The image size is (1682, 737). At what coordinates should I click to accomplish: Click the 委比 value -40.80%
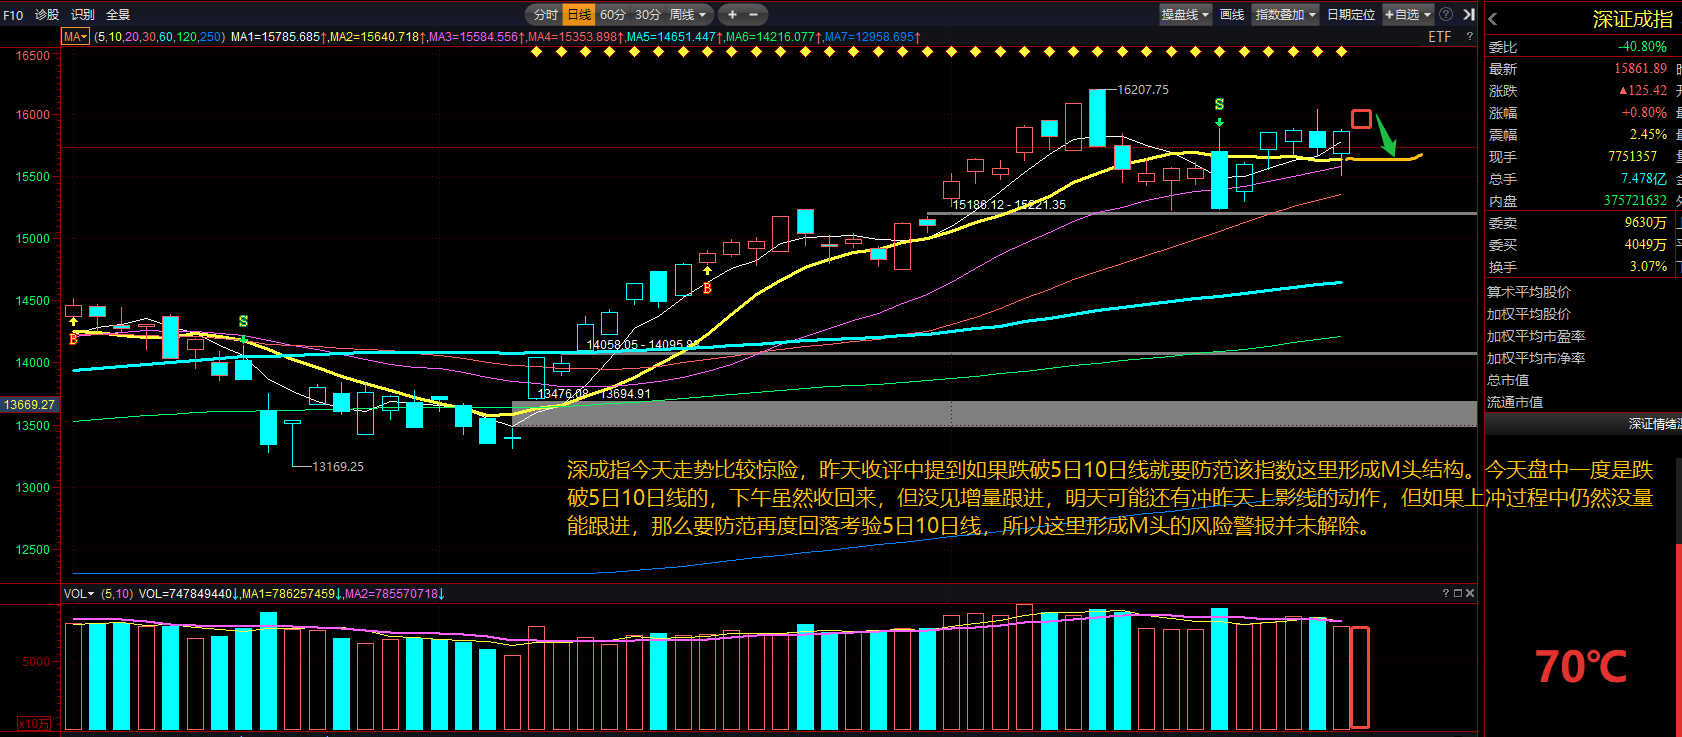[x=1643, y=46]
